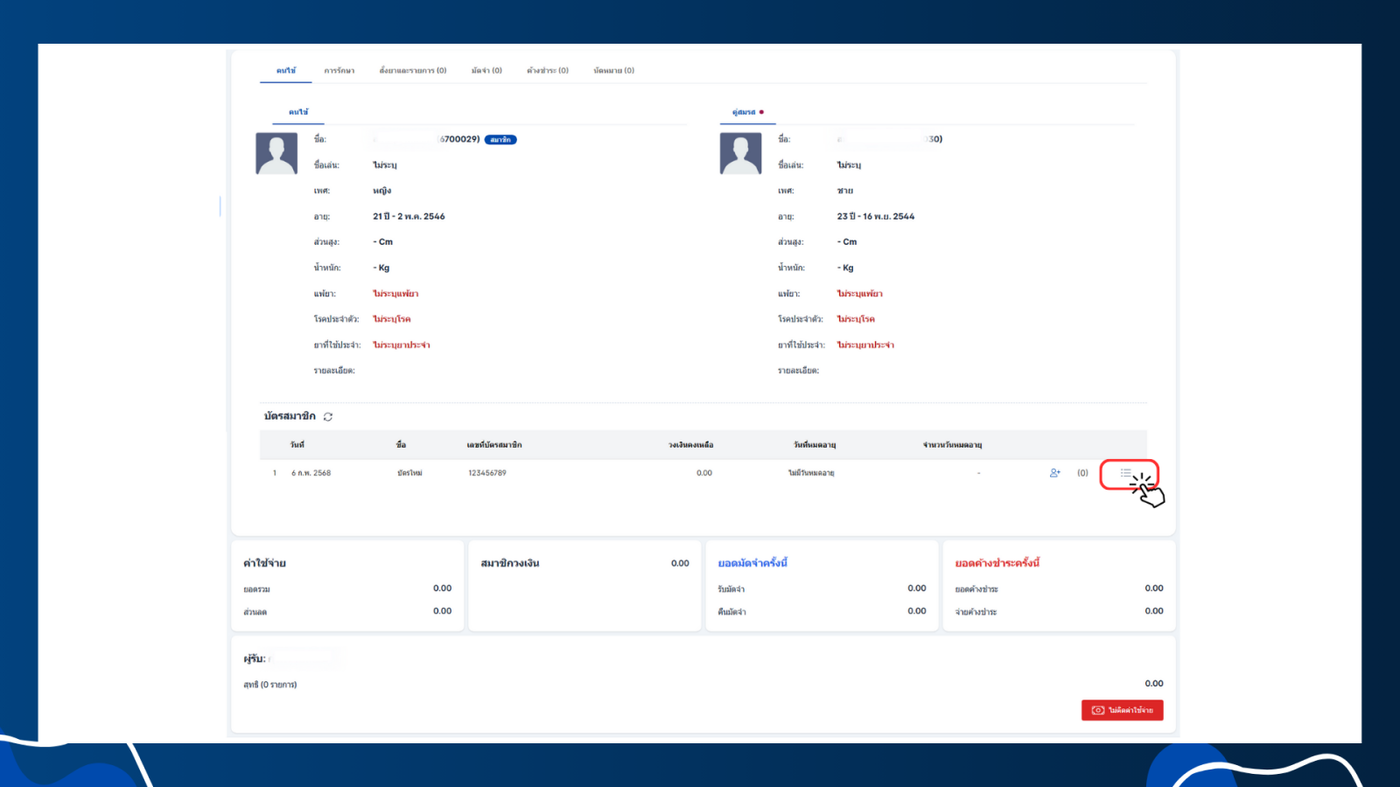
Task: Open the สั่งยาและรายการ (0) tab
Action: coord(413,71)
